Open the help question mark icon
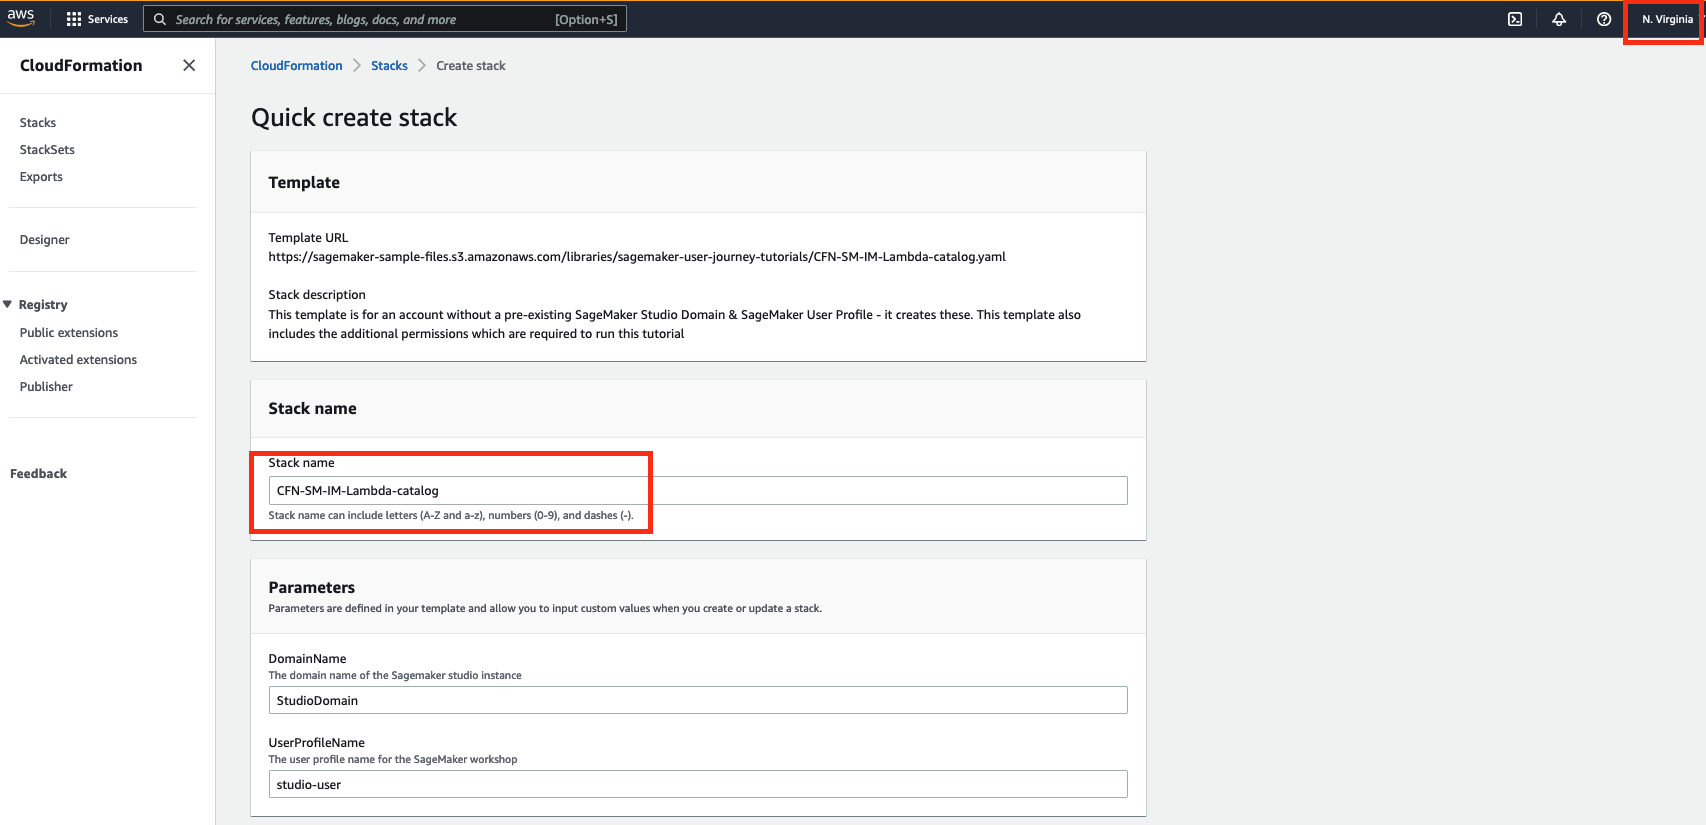The image size is (1706, 825). (1604, 19)
